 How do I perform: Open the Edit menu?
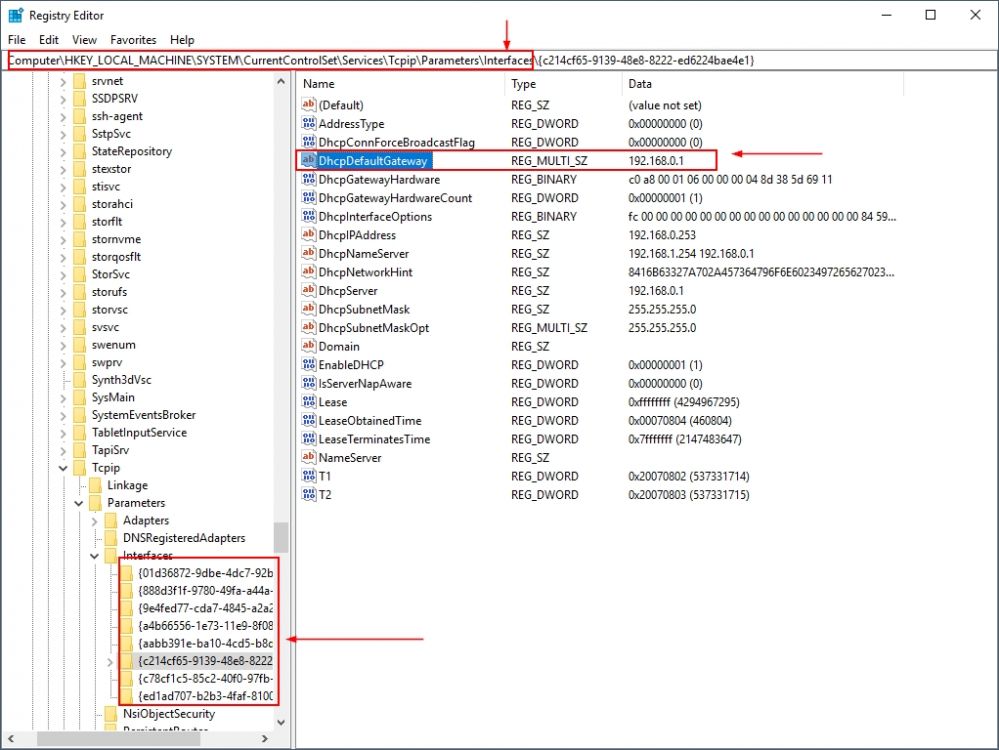coord(47,40)
